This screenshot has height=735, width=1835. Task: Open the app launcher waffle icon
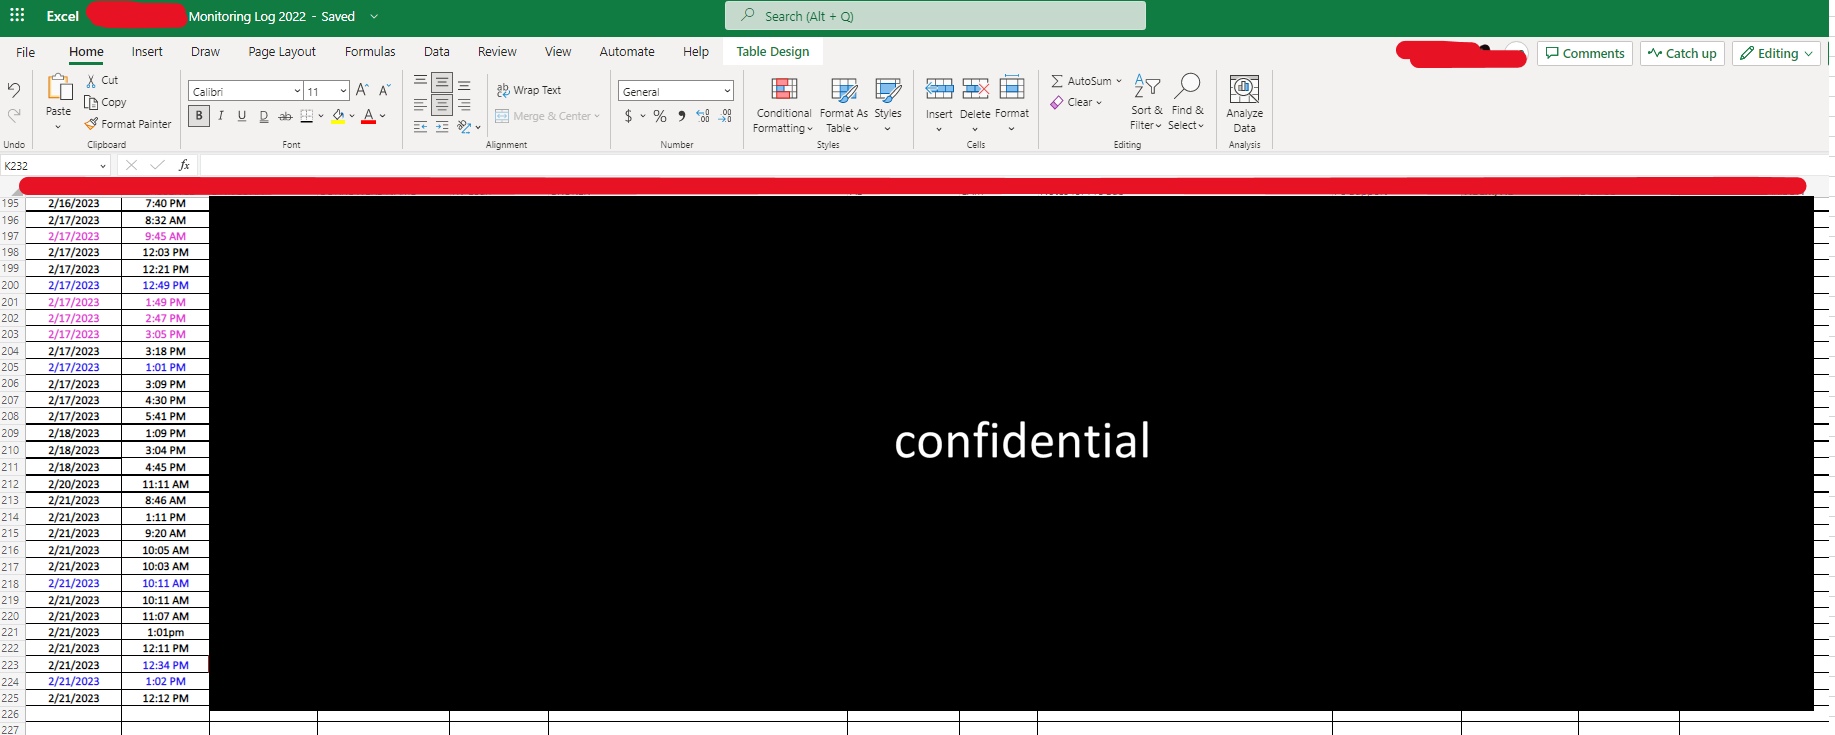pos(19,16)
